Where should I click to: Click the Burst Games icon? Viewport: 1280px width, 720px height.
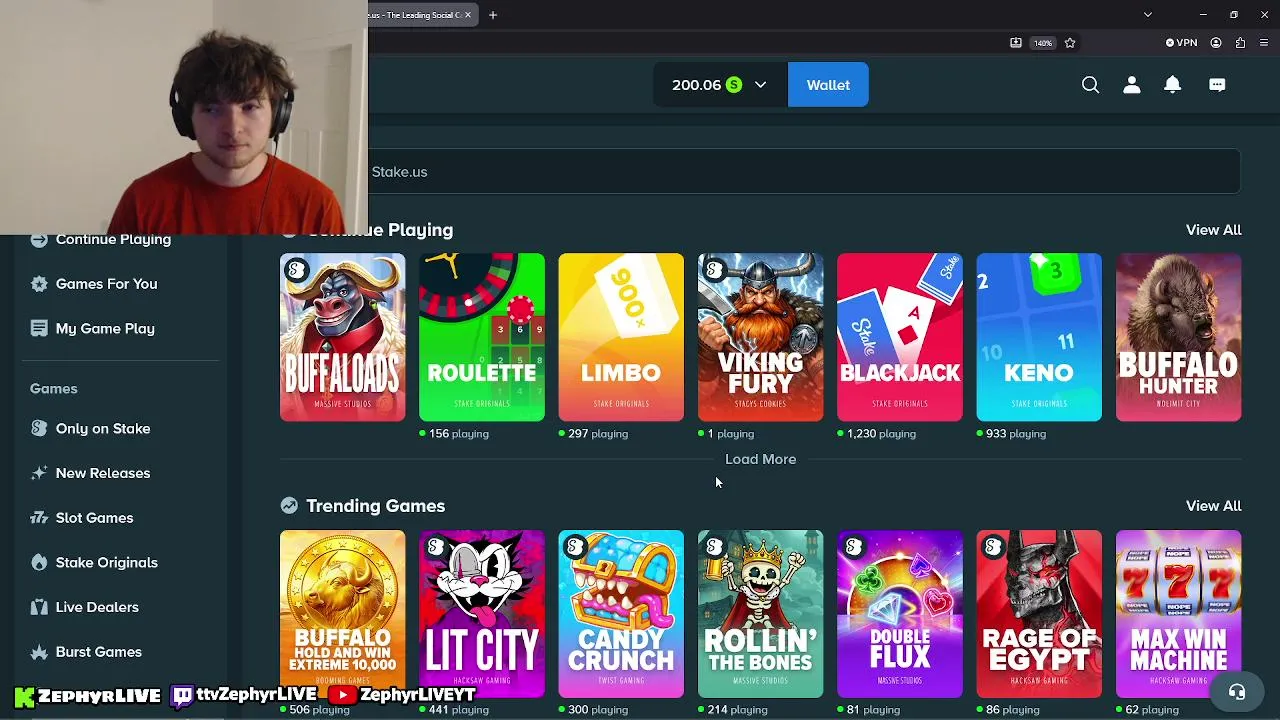click(x=39, y=652)
